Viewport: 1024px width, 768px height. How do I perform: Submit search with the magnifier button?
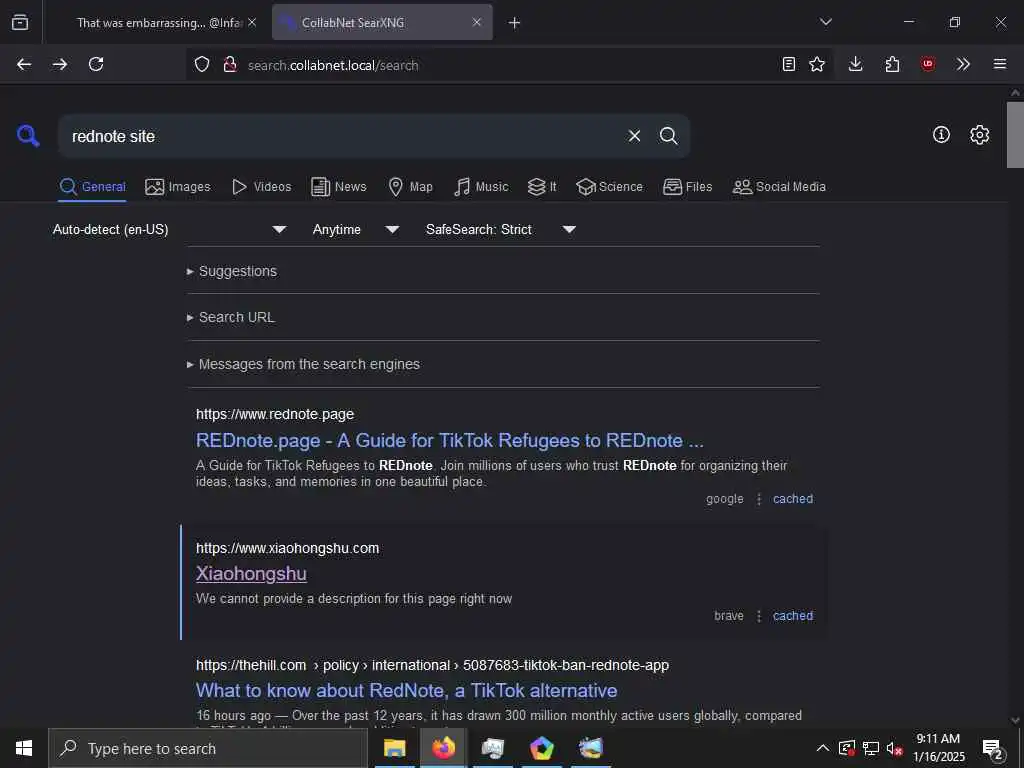tap(668, 136)
